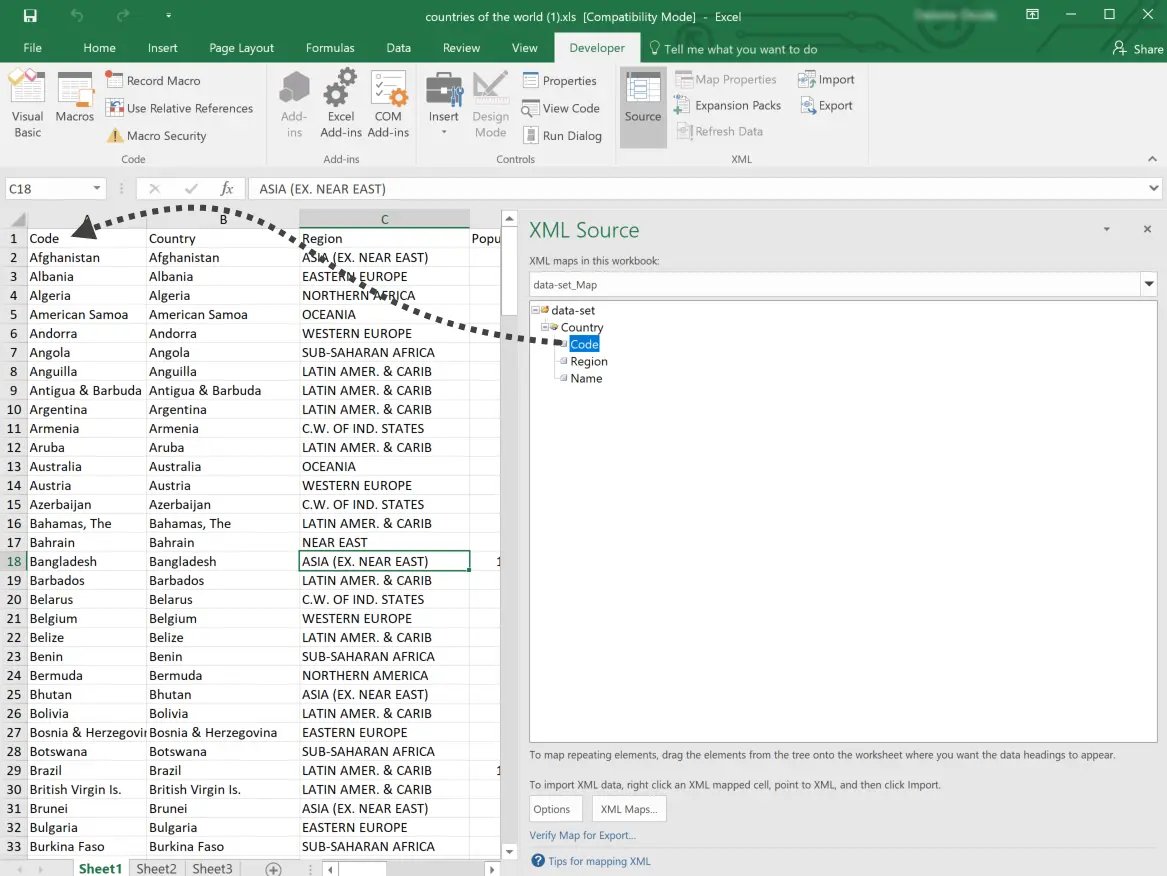Viewport: 1167px width, 876px height.
Task: Add a new sheet
Action: pyautogui.click(x=273, y=869)
